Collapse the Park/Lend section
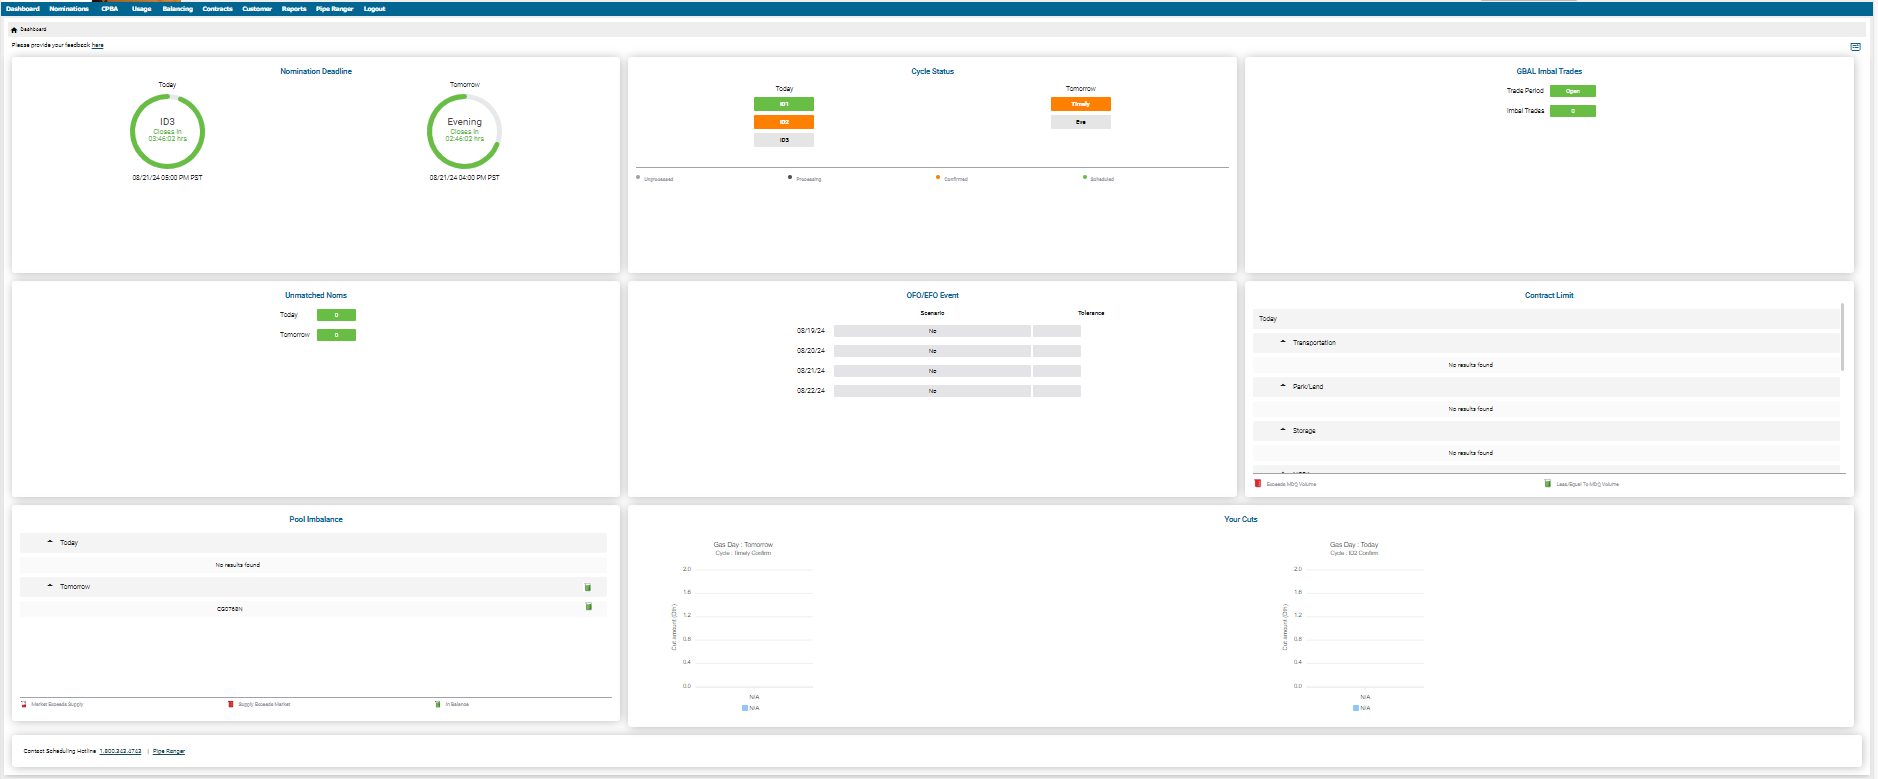1878x779 pixels. [1283, 386]
